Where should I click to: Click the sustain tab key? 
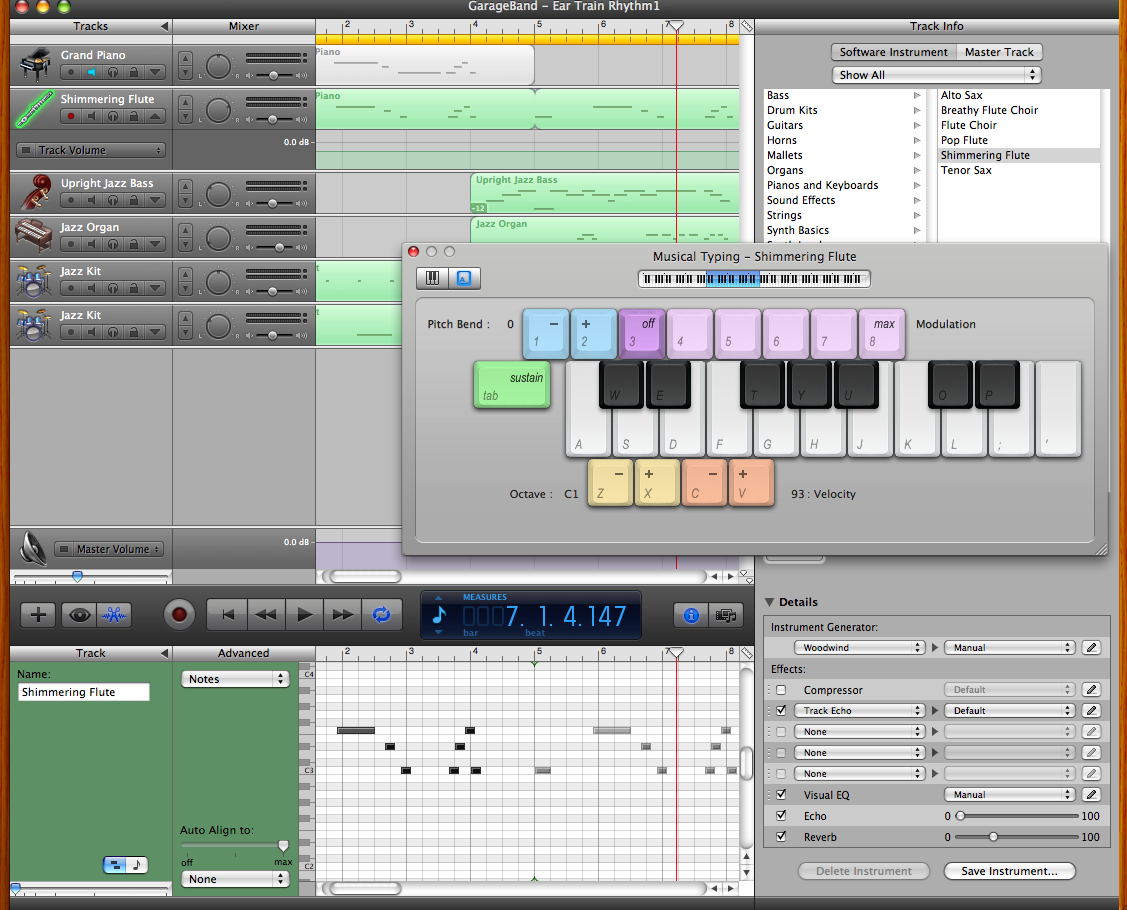coord(512,385)
